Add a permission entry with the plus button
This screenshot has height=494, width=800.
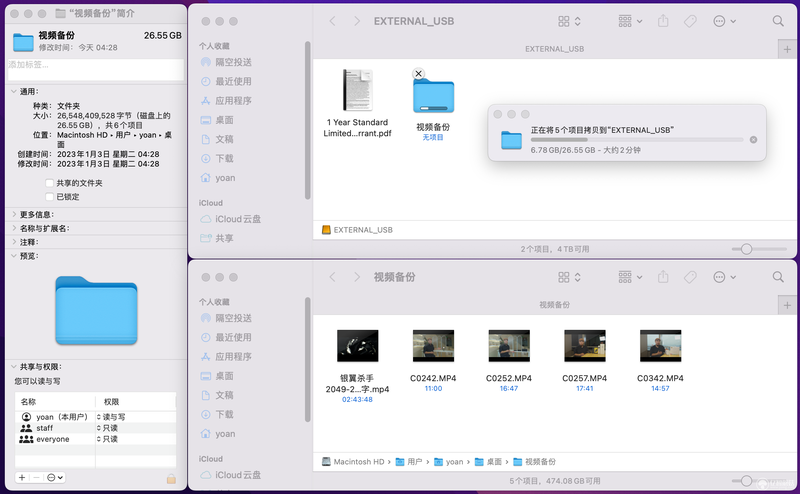[22, 477]
